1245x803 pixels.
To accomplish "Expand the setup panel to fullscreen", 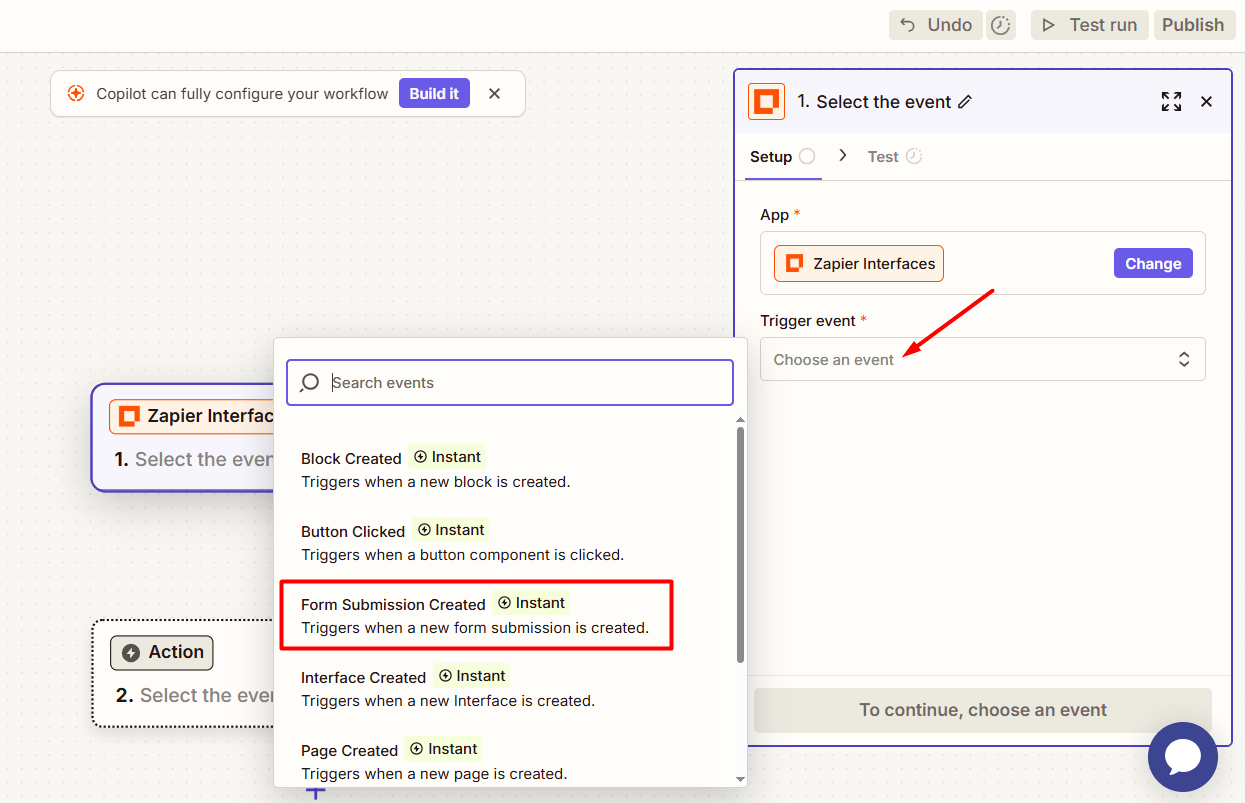I will pyautogui.click(x=1171, y=101).
